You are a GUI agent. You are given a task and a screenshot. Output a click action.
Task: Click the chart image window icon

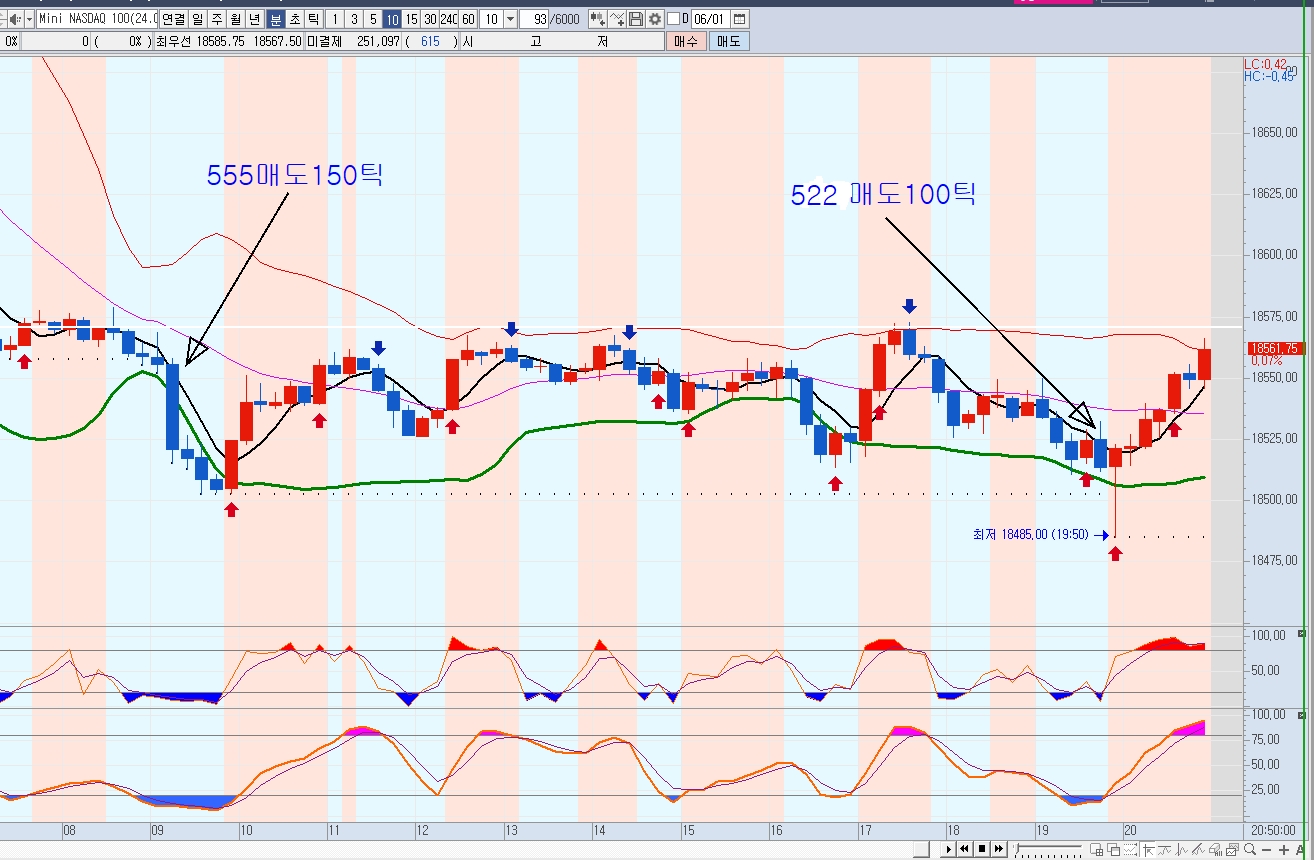click(x=1232, y=849)
